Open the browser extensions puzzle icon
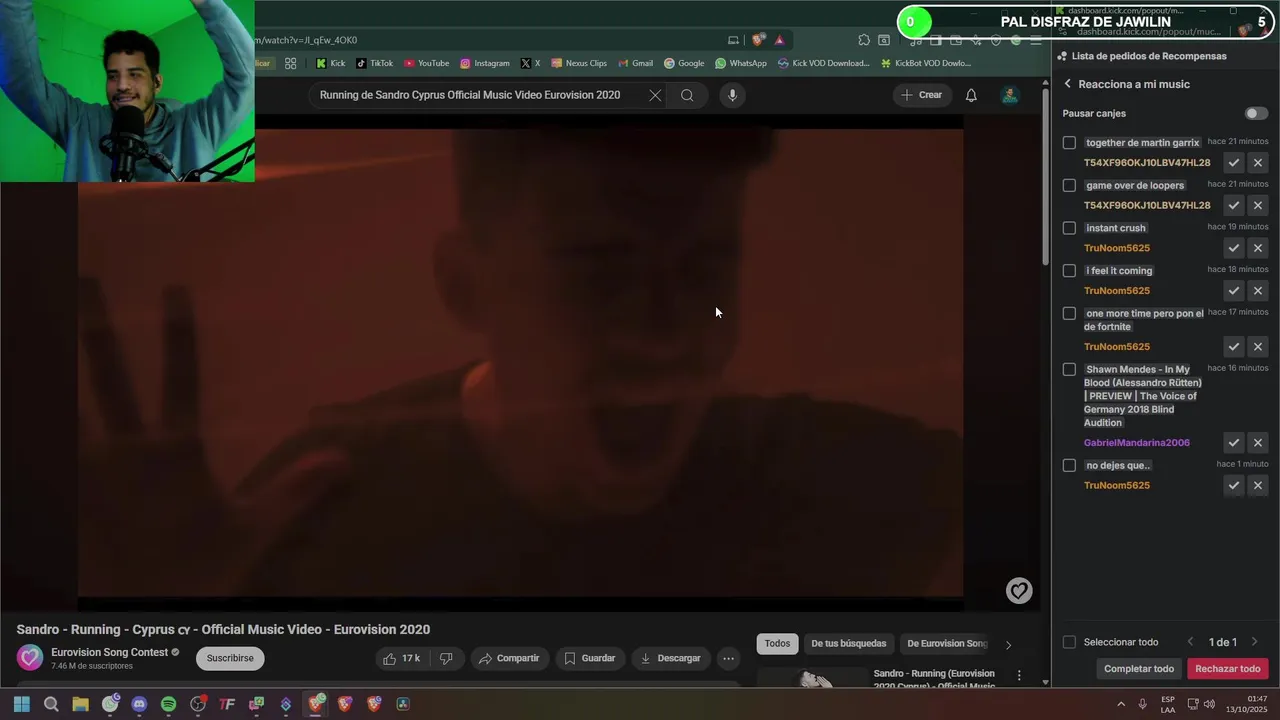Screen dimensions: 1280x720 click(864, 40)
